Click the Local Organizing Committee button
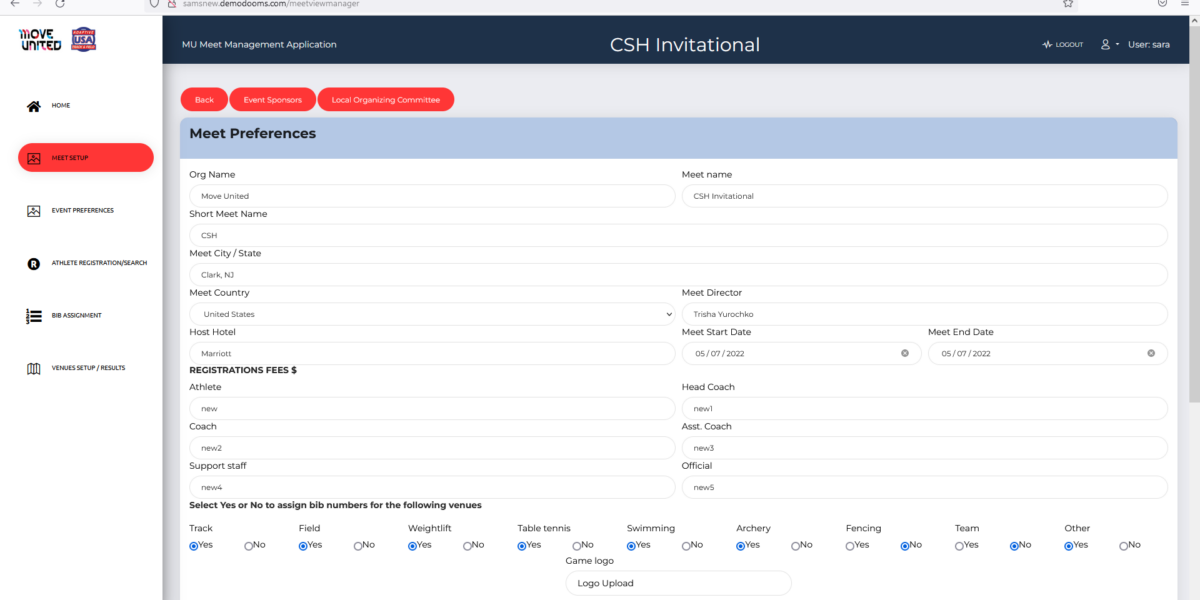Image resolution: width=1200 pixels, height=600 pixels. pyautogui.click(x=385, y=100)
